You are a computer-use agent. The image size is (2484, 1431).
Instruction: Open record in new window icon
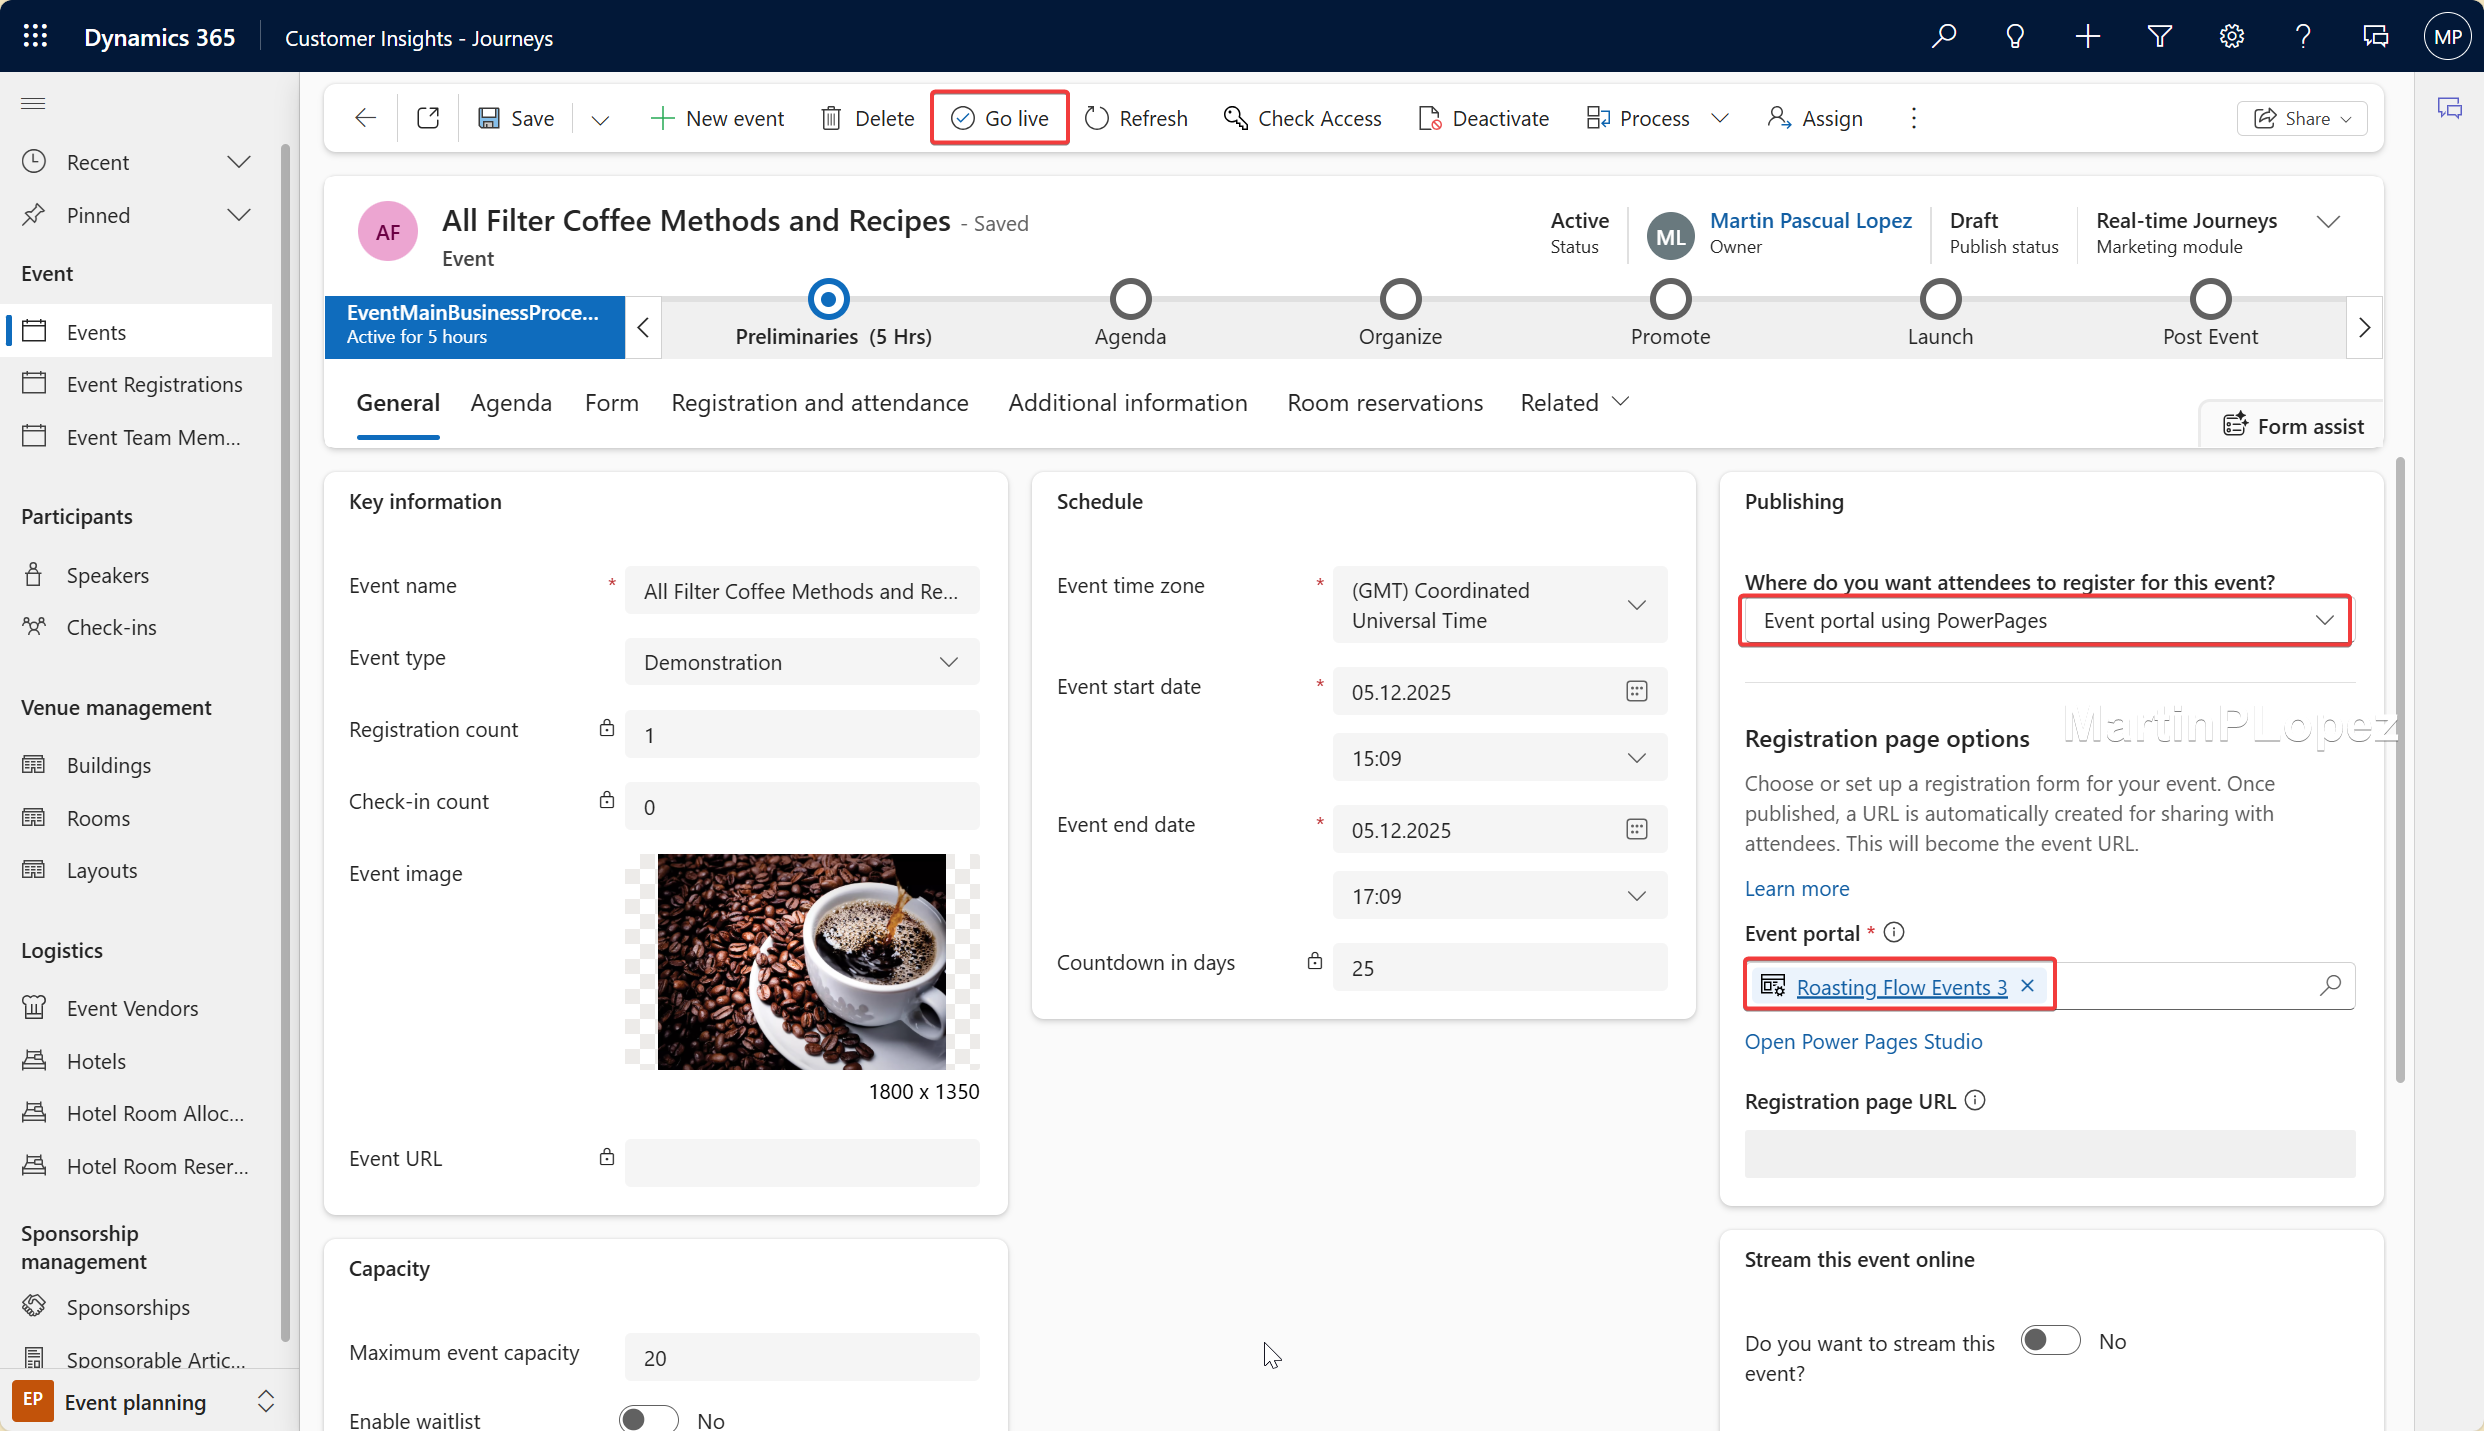pos(428,118)
